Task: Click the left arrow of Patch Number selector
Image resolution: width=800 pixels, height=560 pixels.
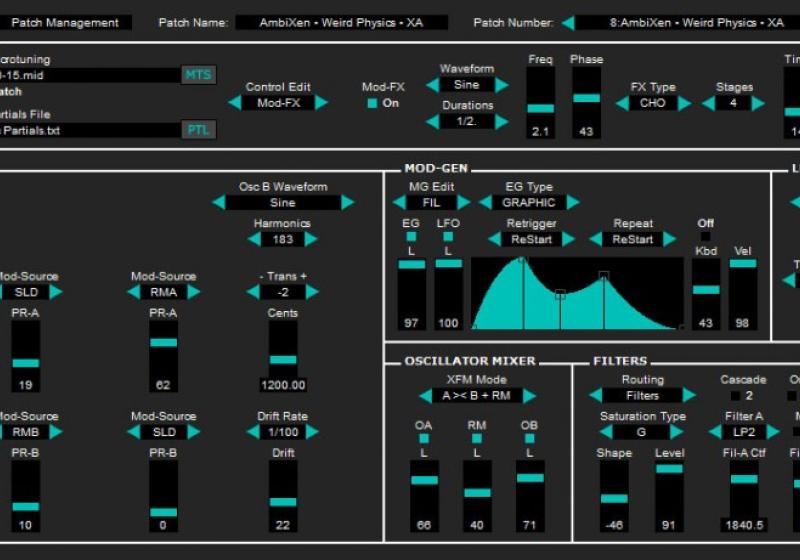Action: tap(568, 23)
